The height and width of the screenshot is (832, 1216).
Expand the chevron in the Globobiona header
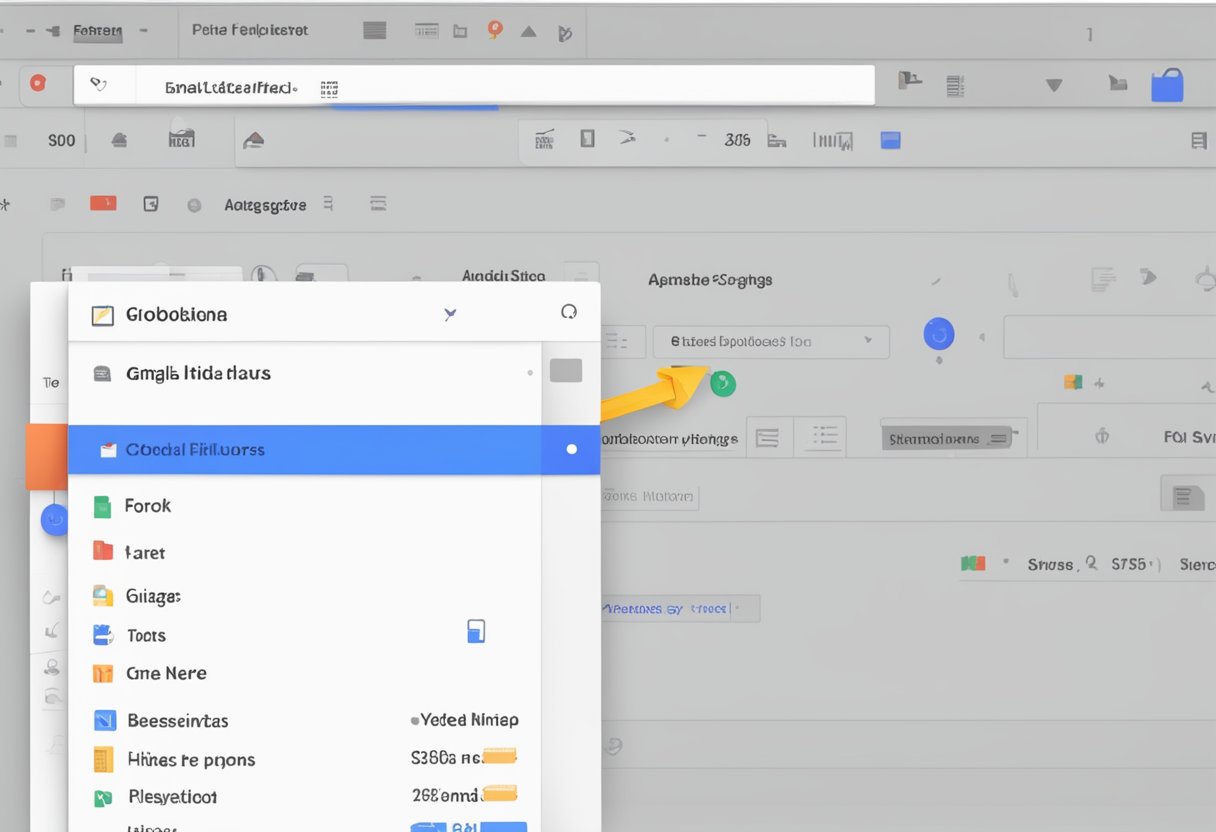450,314
